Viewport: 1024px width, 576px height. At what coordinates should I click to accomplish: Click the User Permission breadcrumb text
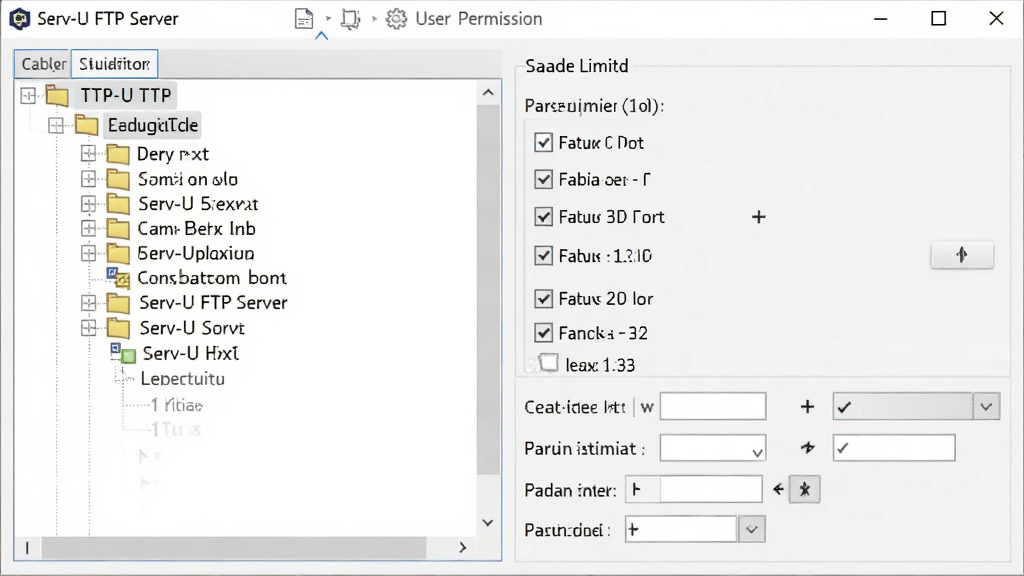click(479, 18)
